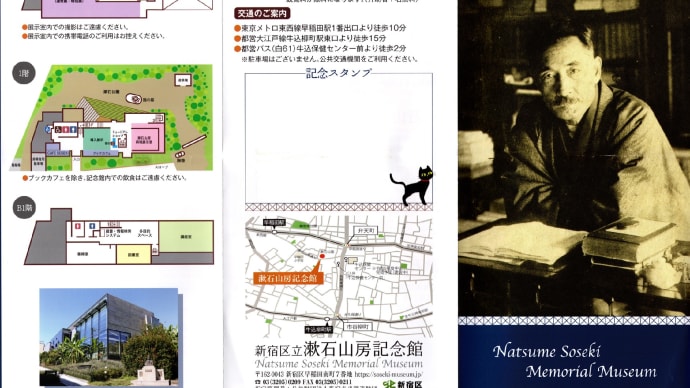Screen dimensions: 690x388
Task: Select the pink 漱石山房 recreated exhibition room
Action: click(x=148, y=138)
